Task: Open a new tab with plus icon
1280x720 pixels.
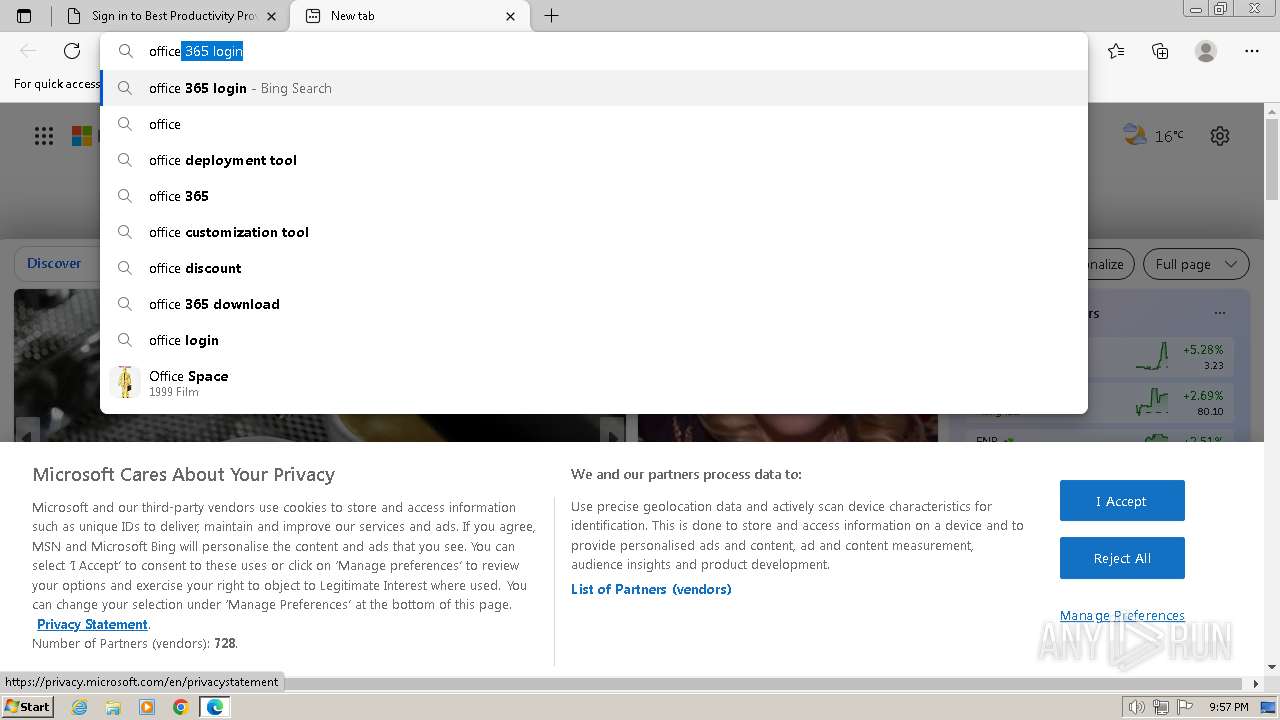Action: (551, 16)
